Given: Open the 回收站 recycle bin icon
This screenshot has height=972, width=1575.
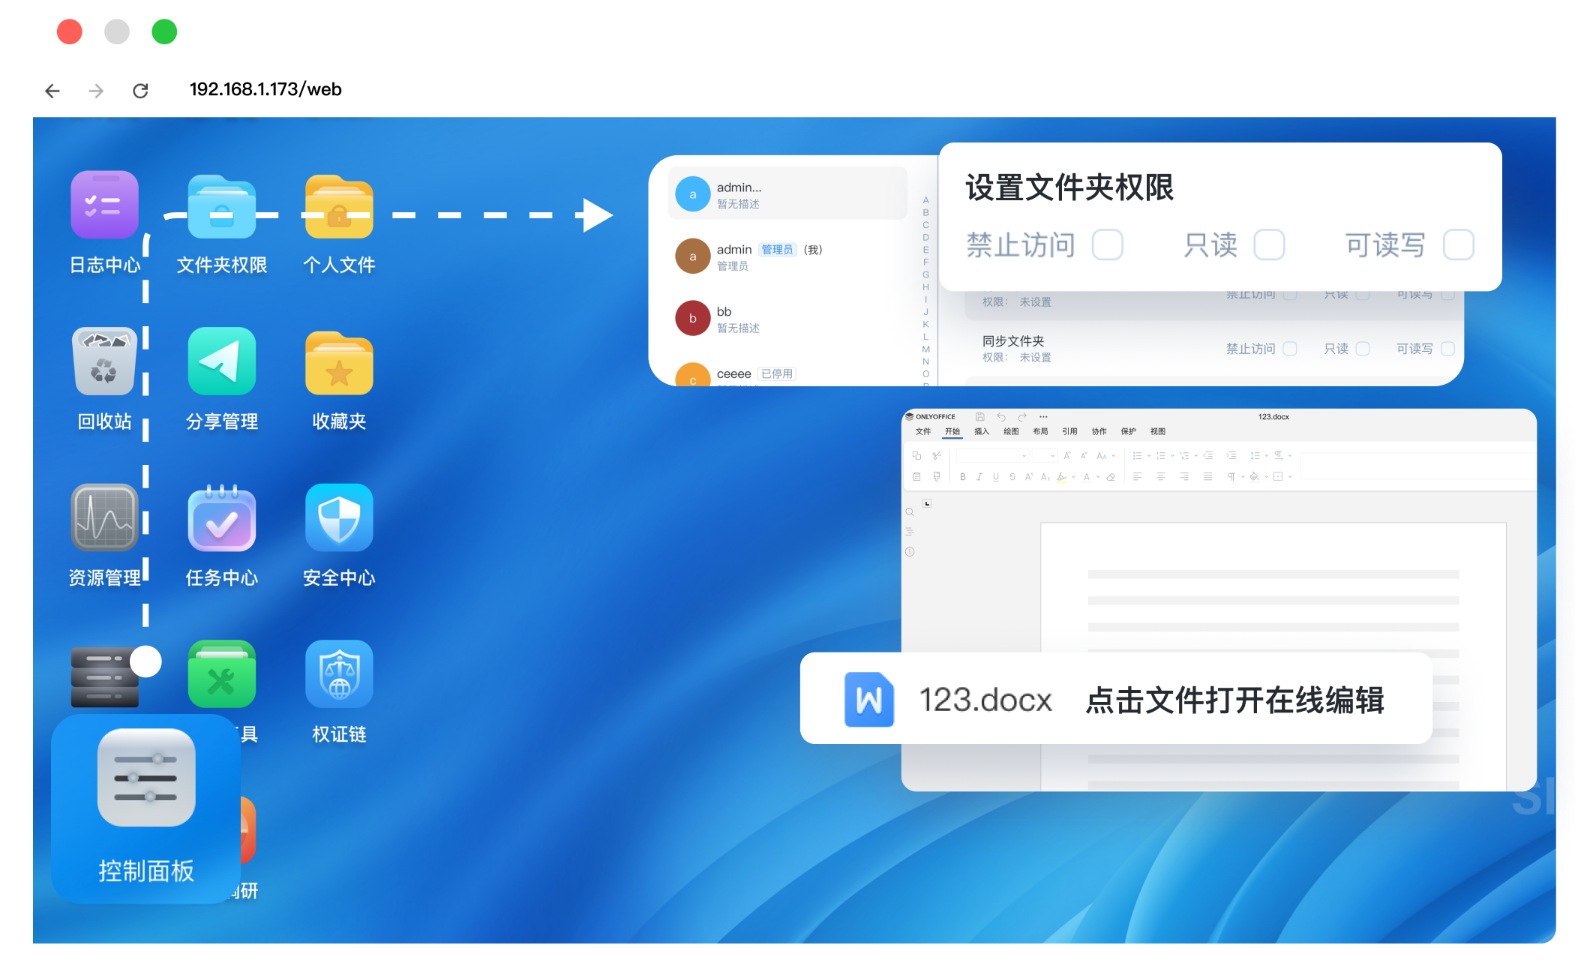Looking at the screenshot, I should pos(104,362).
